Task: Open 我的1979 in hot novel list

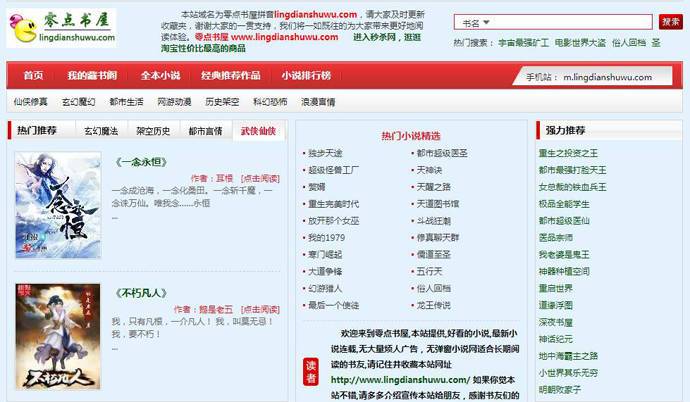Action: [x=326, y=237]
